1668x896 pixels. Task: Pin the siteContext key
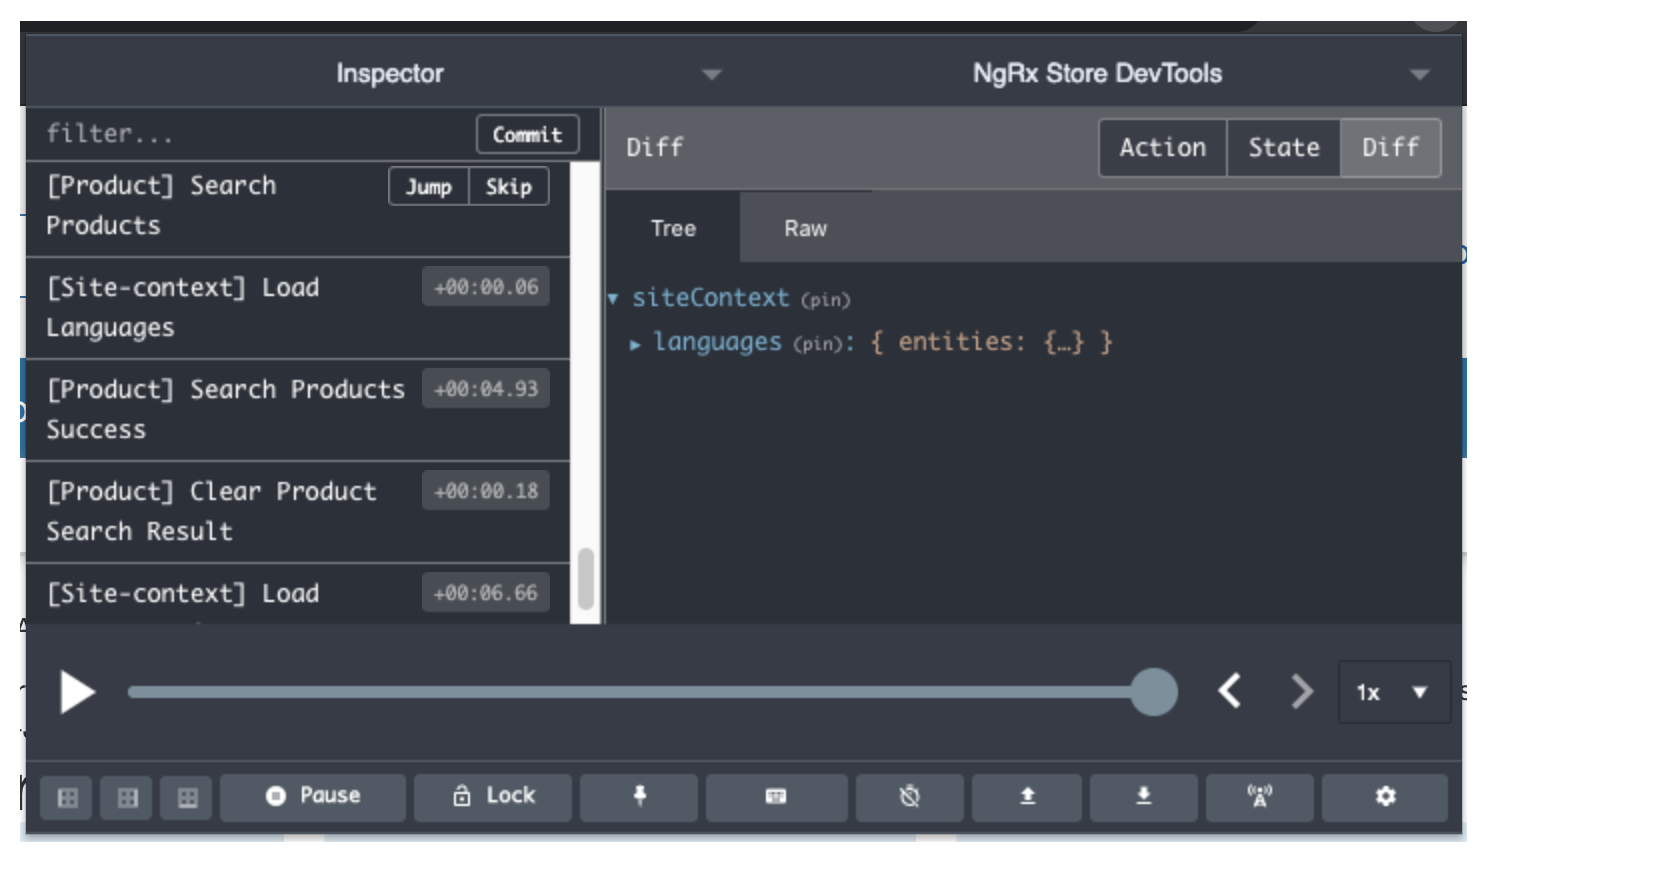(x=825, y=300)
